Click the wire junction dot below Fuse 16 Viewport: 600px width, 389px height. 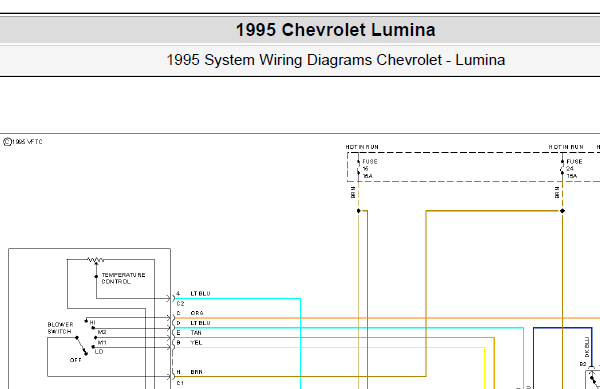click(359, 211)
